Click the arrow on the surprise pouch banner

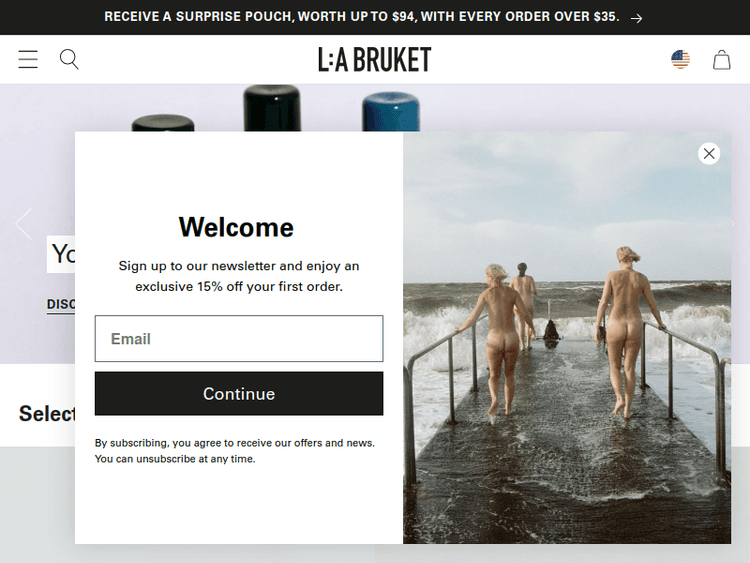pyautogui.click(x=636, y=18)
